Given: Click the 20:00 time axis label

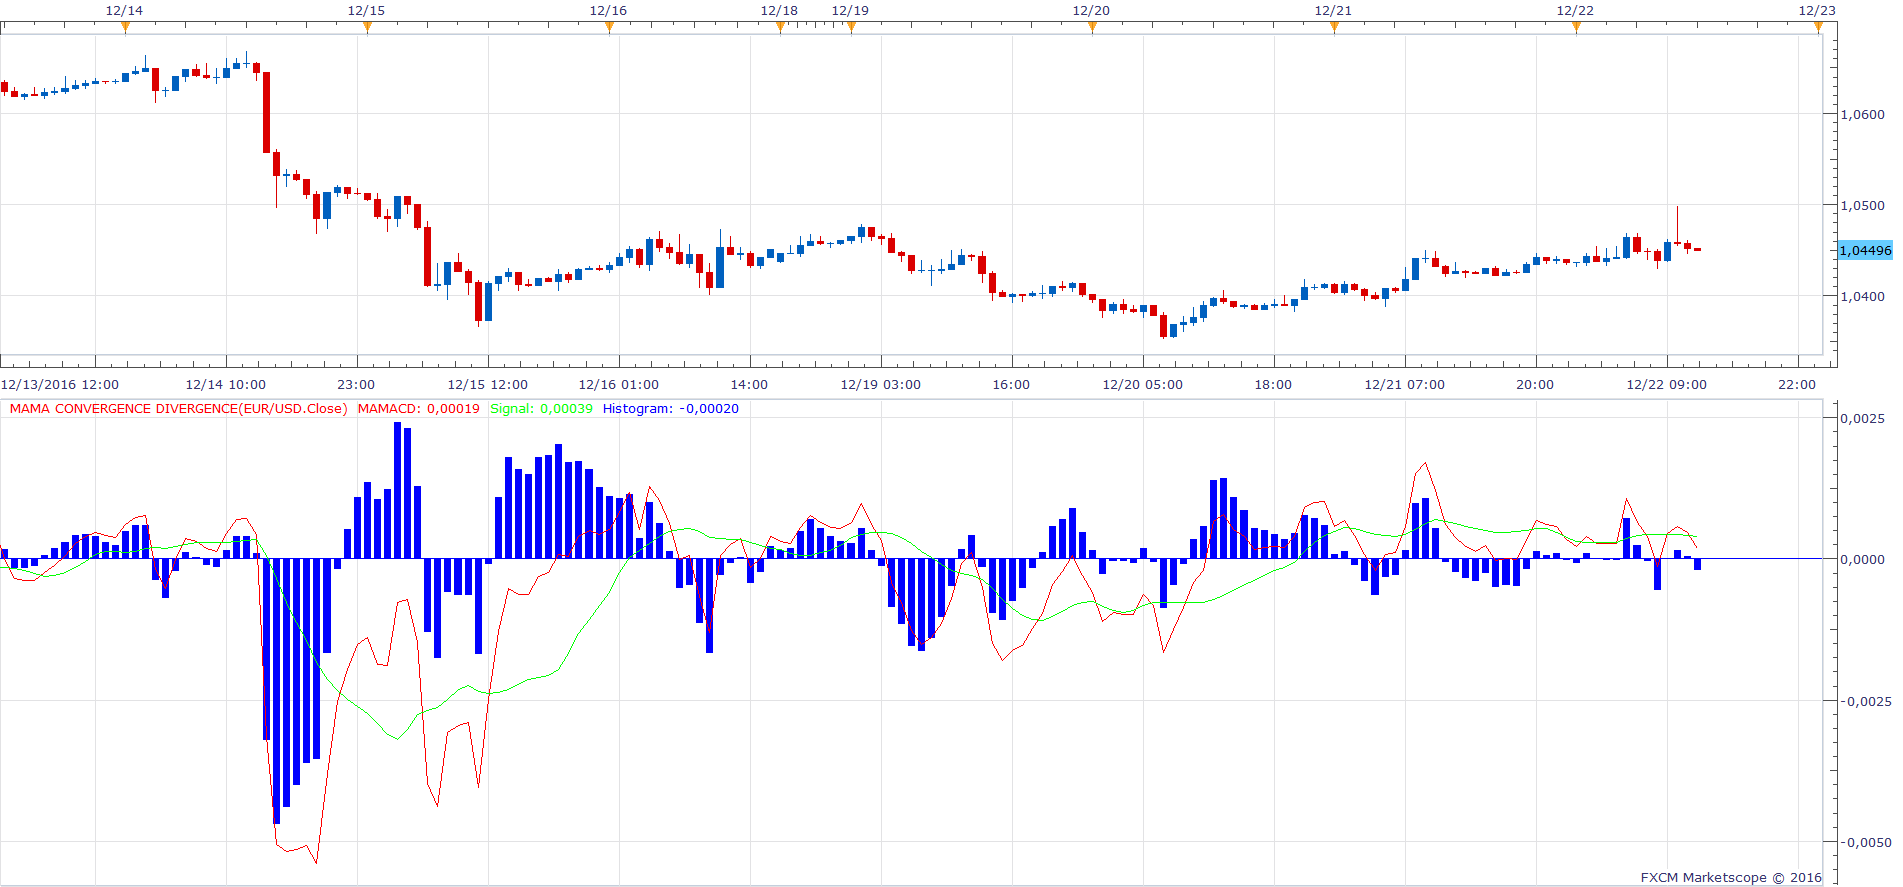Looking at the screenshot, I should pyautogui.click(x=1535, y=385).
